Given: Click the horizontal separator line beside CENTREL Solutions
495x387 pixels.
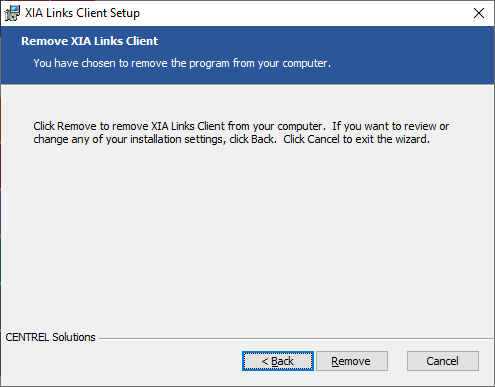Looking at the screenshot, I should 296,339.
